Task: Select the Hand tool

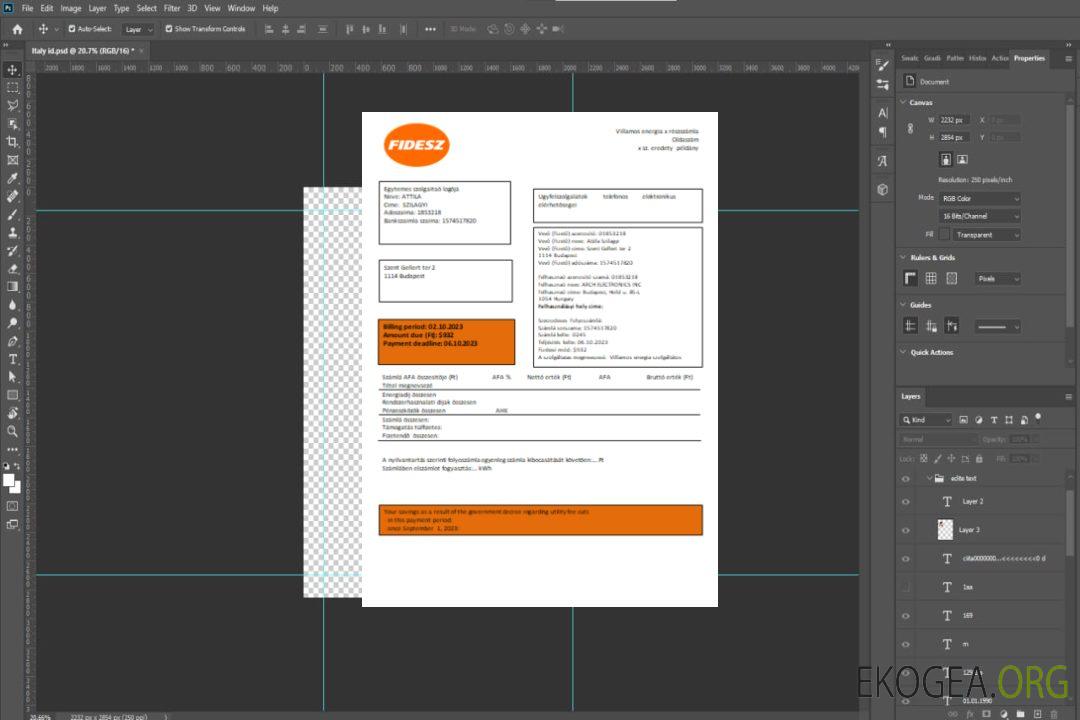Action: [12, 413]
